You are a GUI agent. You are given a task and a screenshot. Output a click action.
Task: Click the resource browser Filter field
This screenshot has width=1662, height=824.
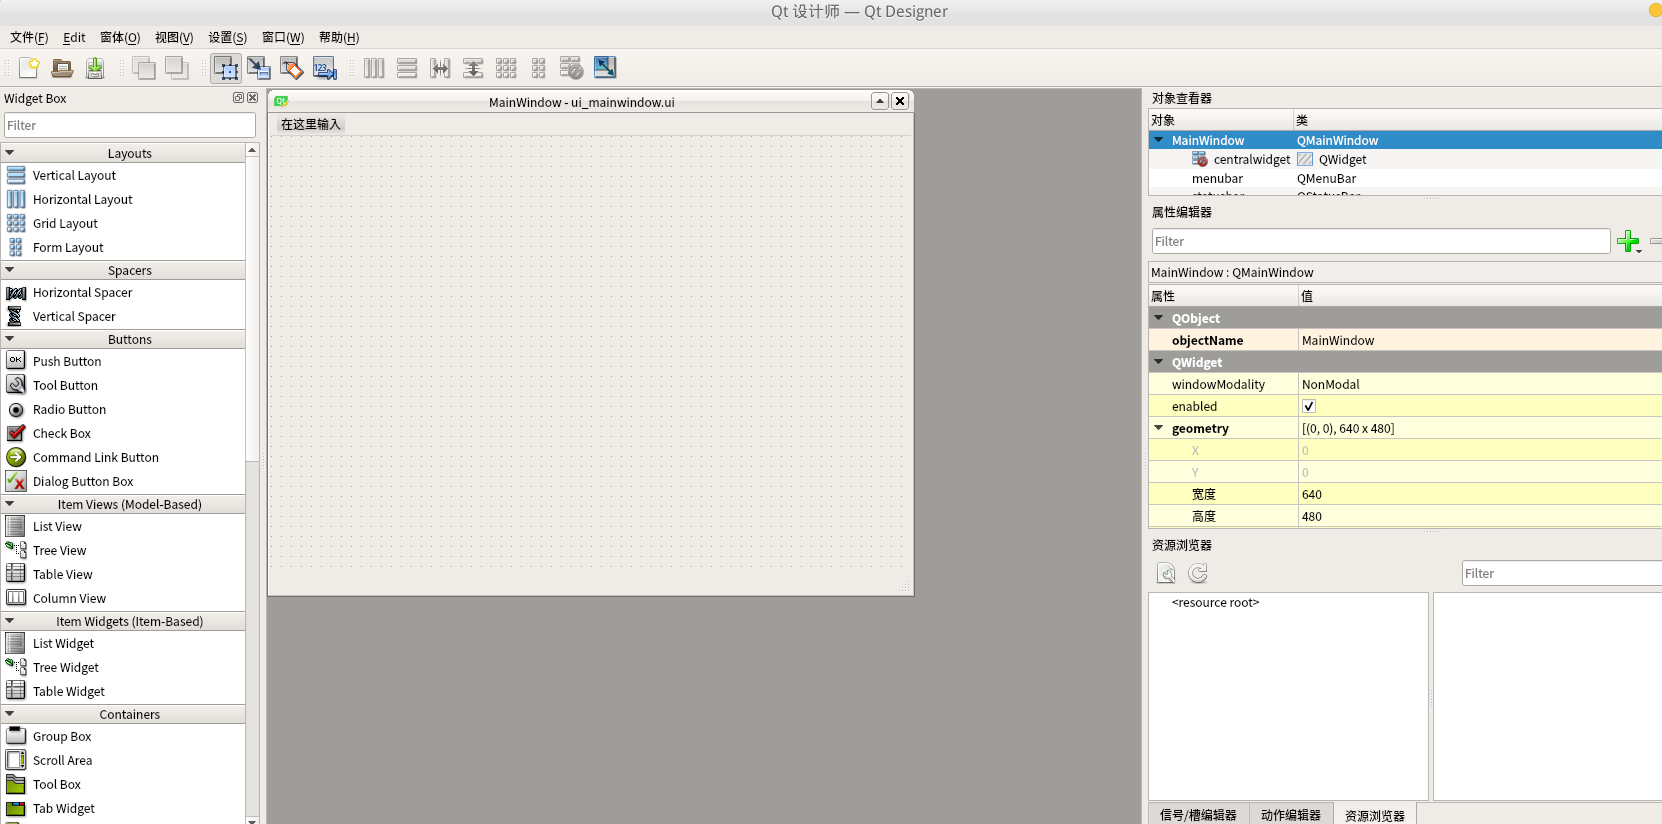coord(1561,573)
